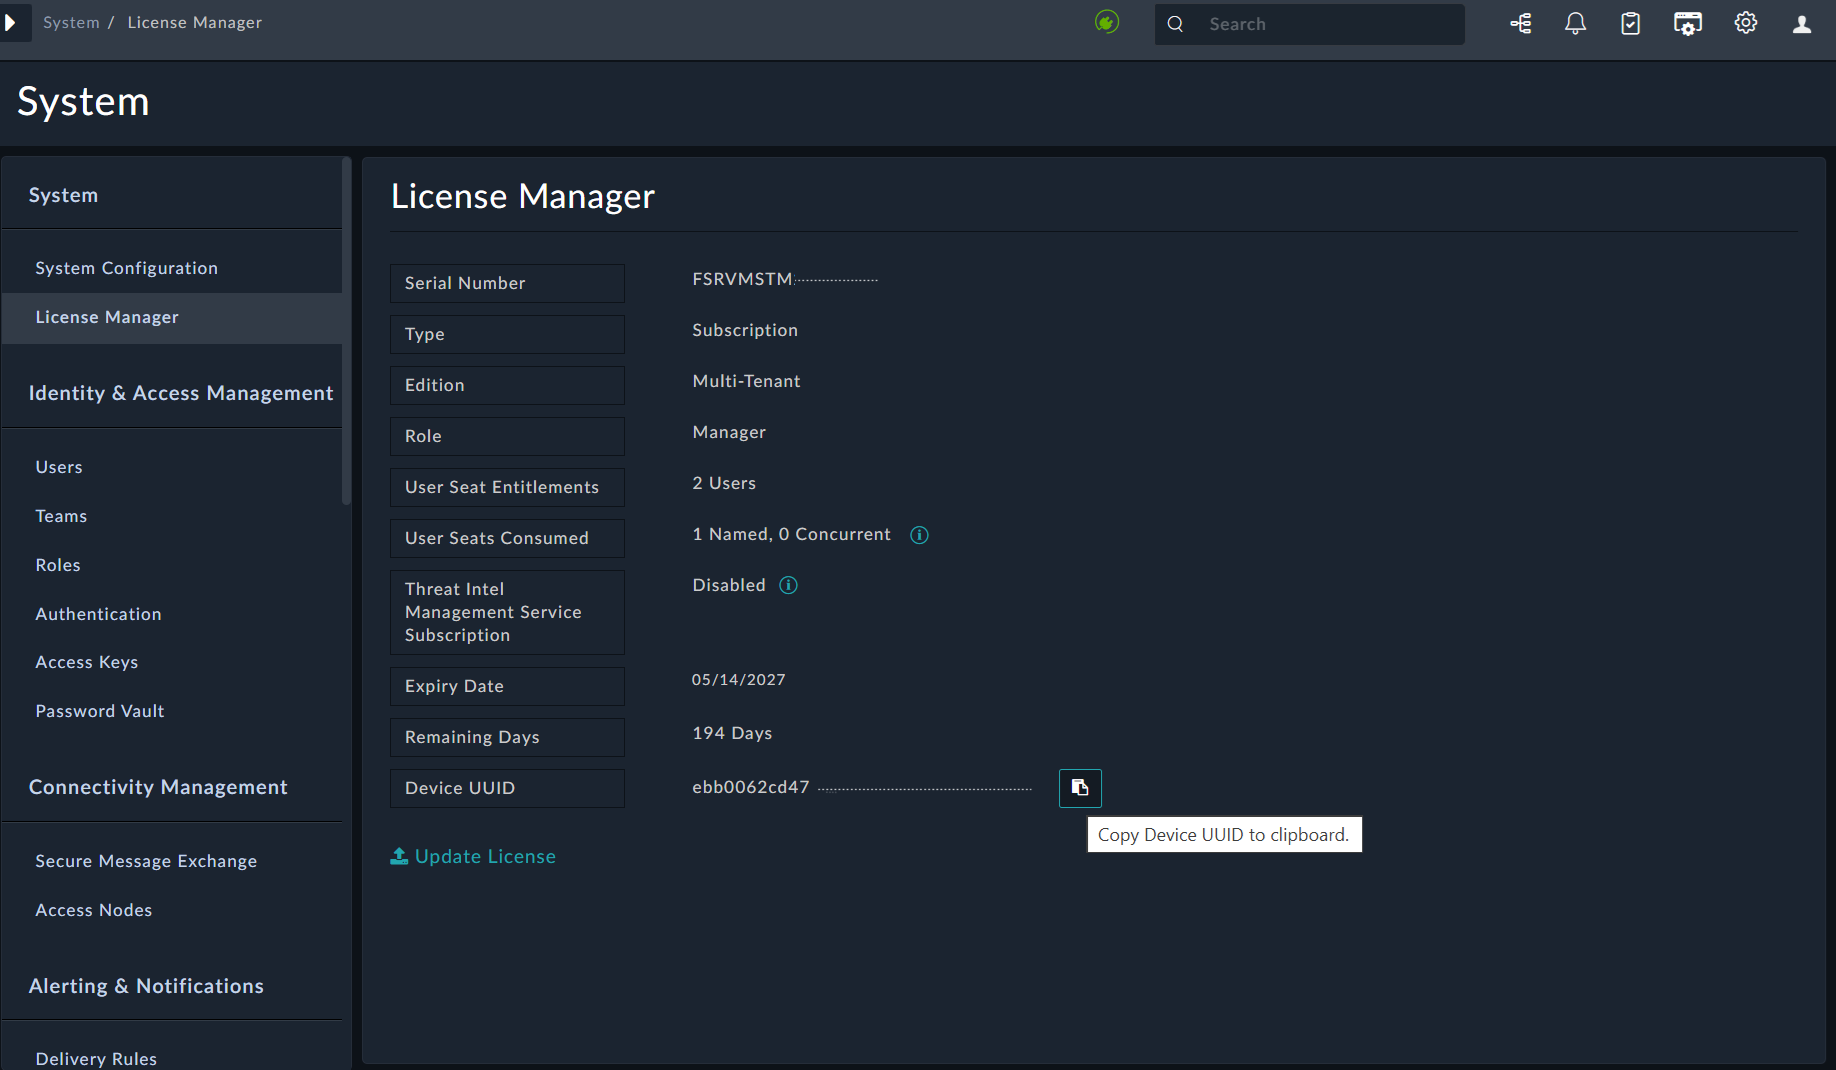Open the user profile icon
This screenshot has width=1836, height=1070.
(1802, 24)
